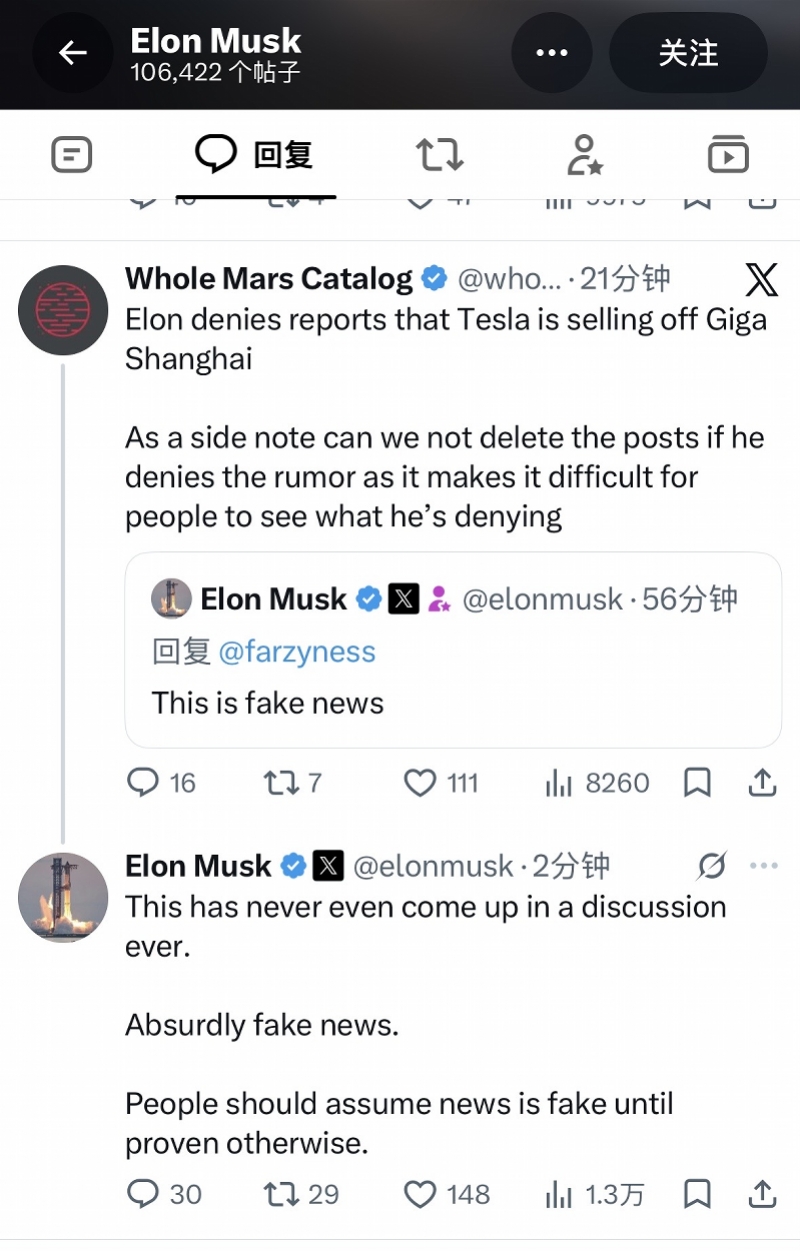Open three-dot menu on Elon Musk's reply

click(763, 866)
